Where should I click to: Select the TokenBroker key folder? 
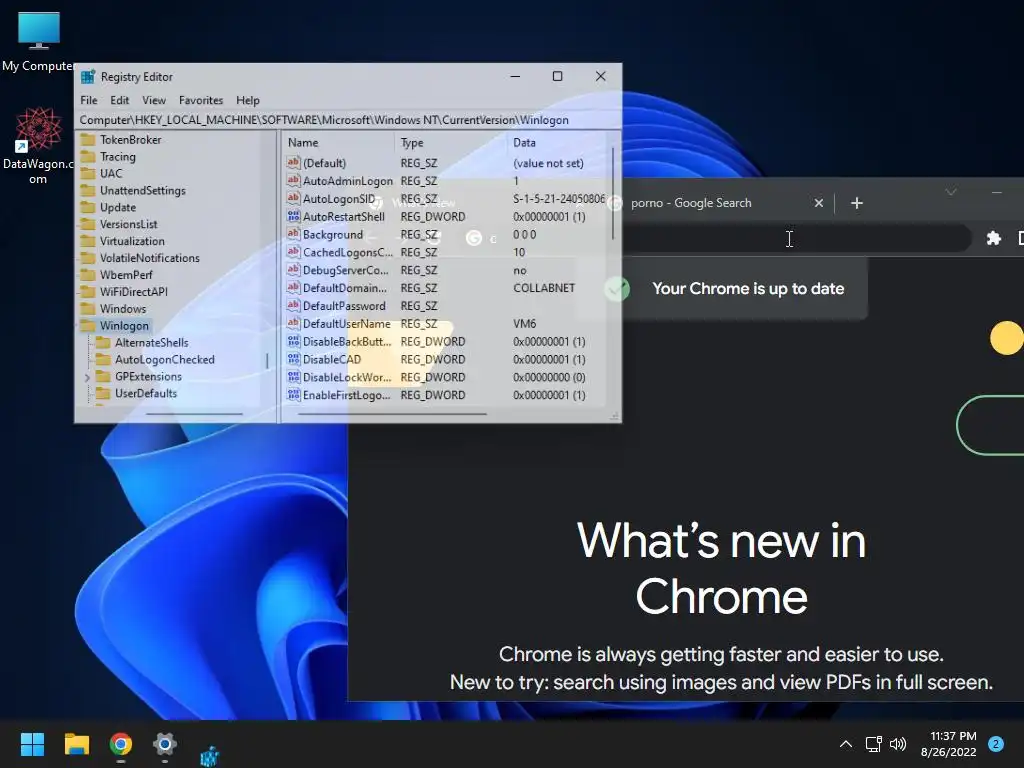[x=130, y=140]
